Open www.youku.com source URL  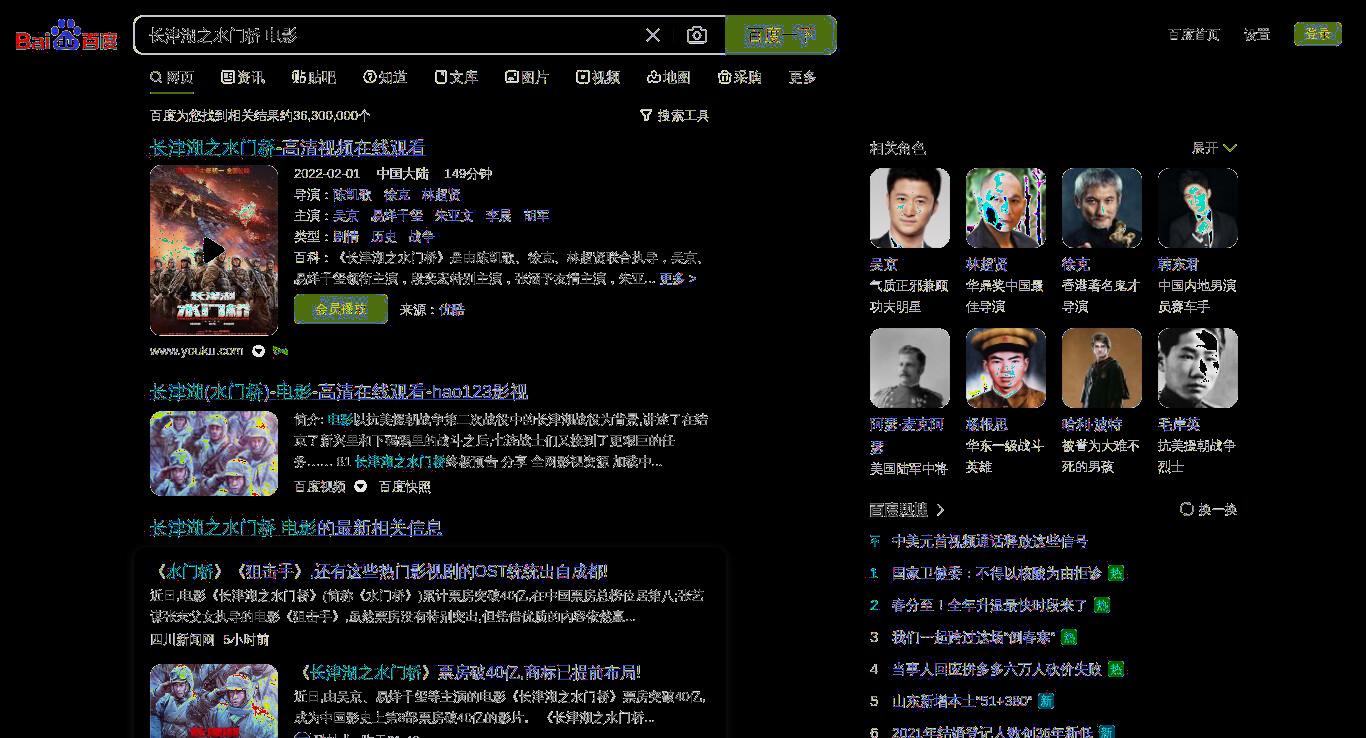(197, 351)
